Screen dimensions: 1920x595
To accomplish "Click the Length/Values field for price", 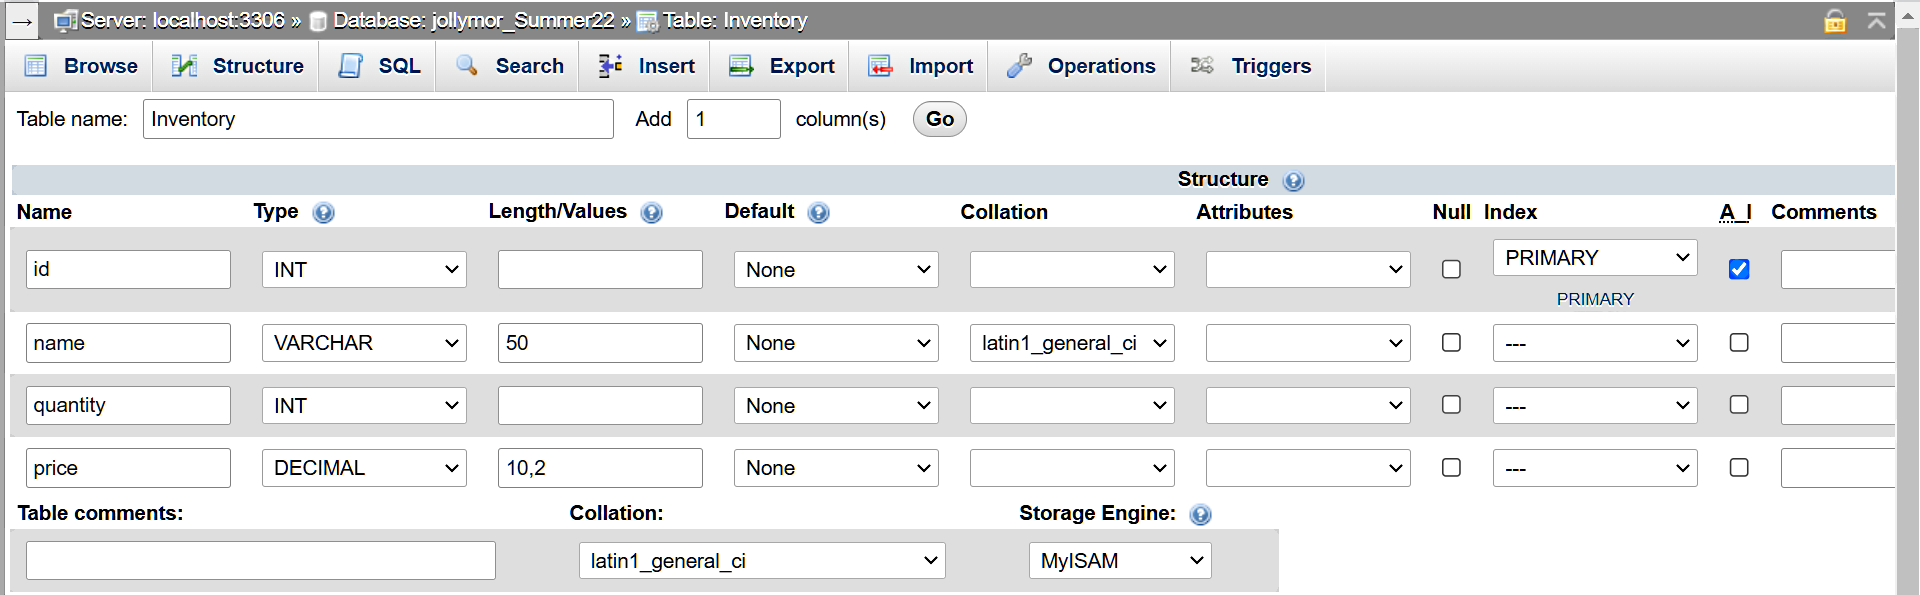I will tap(600, 468).
